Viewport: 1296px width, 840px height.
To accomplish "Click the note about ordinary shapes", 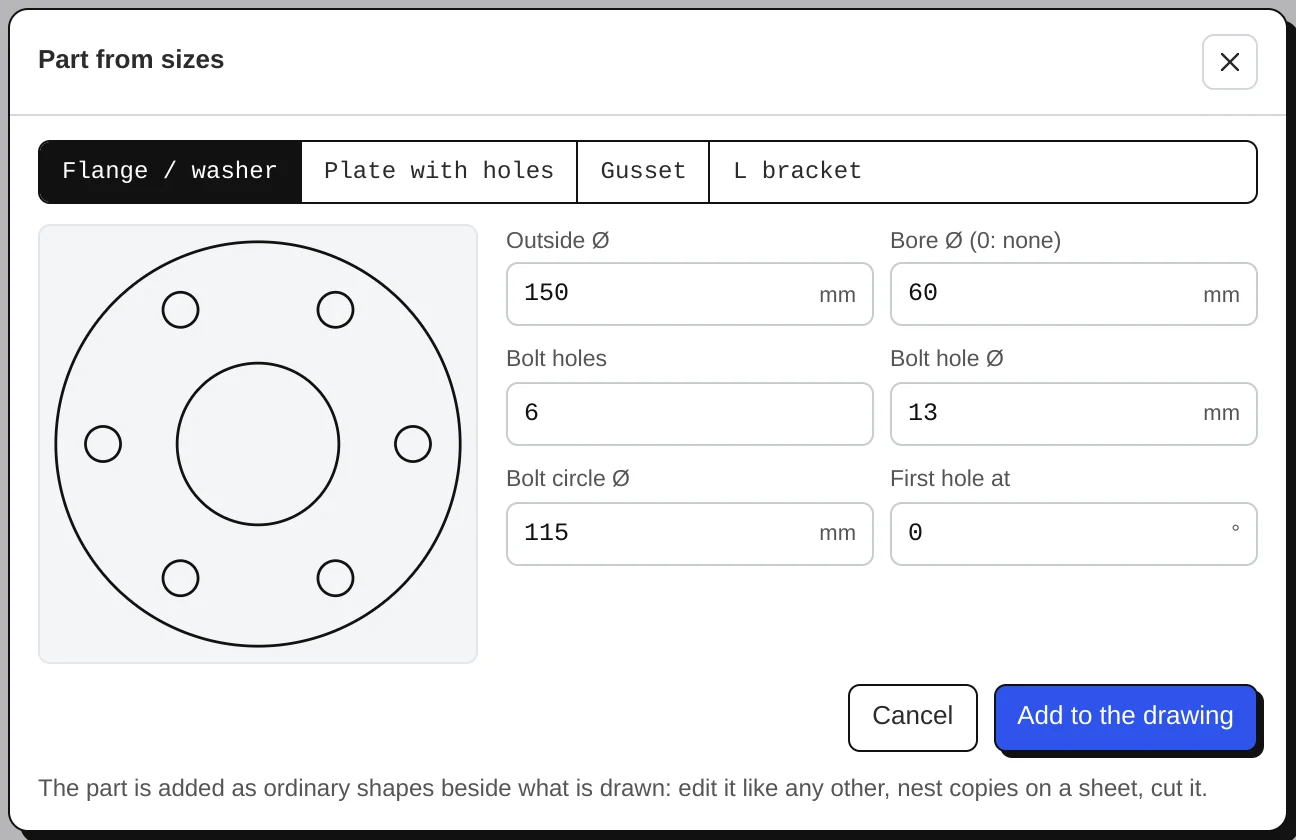I will (x=623, y=788).
